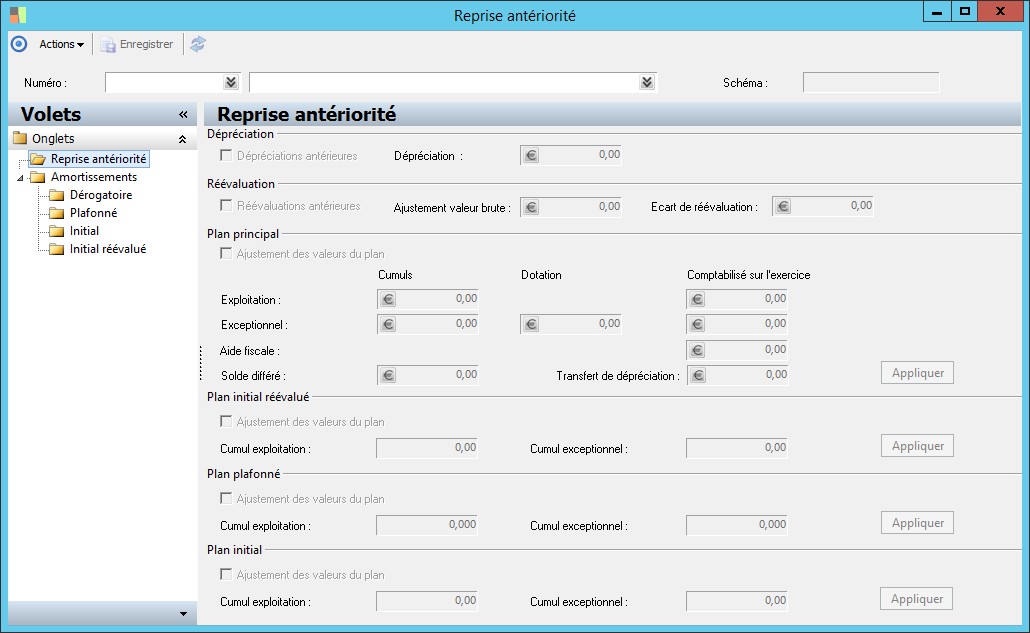
Task: Click the Schéma input field
Action: click(x=871, y=83)
